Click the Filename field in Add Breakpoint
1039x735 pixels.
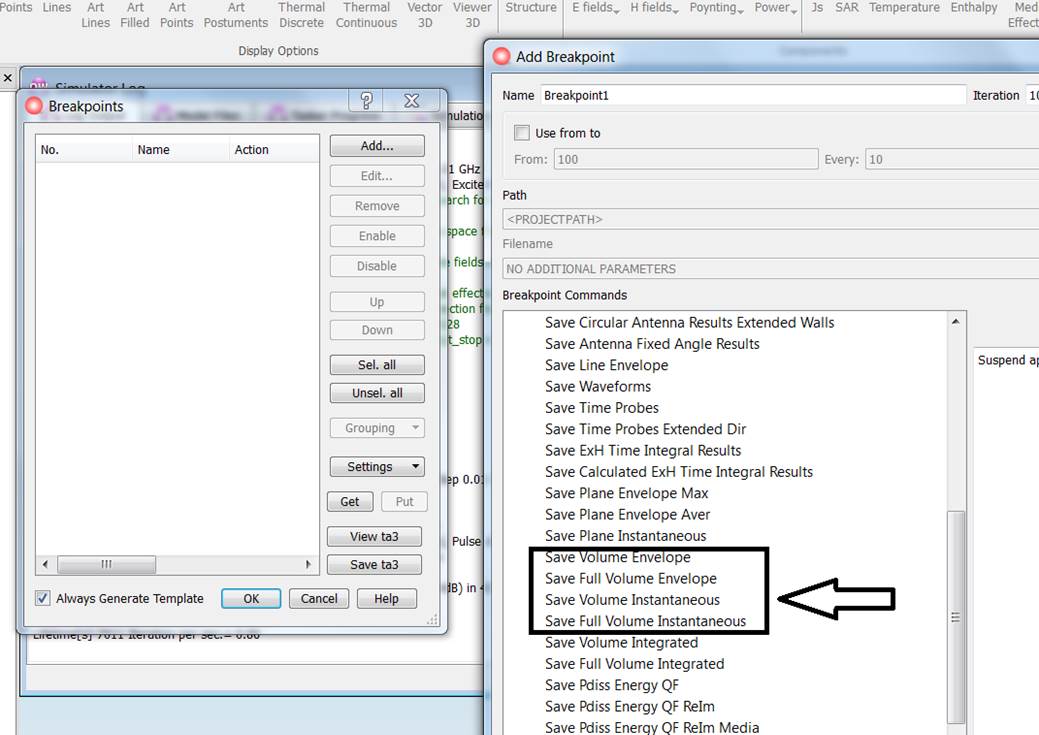click(771, 268)
